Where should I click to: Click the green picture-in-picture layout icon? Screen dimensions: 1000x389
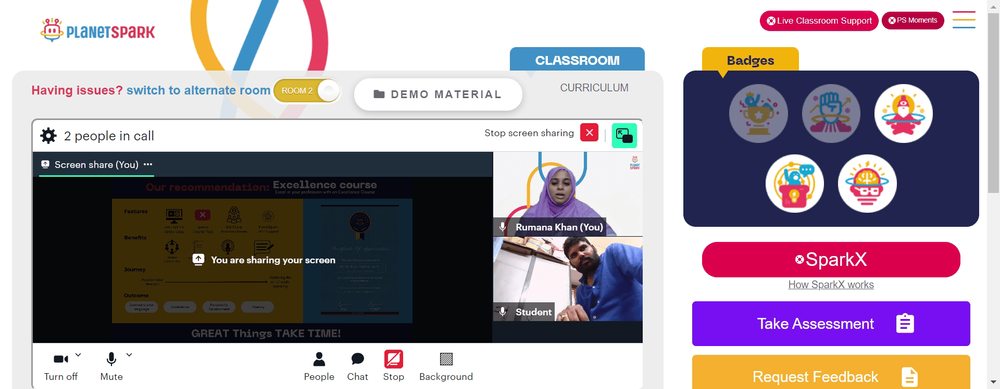pyautogui.click(x=624, y=135)
